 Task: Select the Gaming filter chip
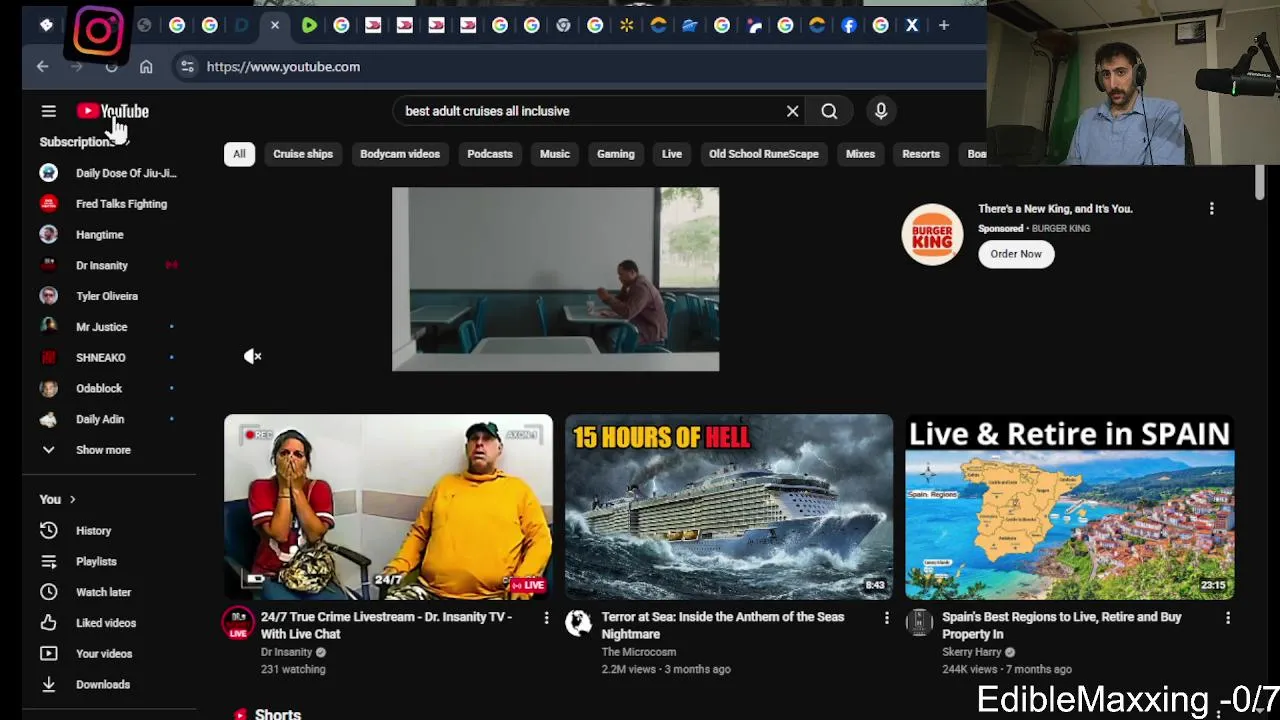(x=615, y=154)
